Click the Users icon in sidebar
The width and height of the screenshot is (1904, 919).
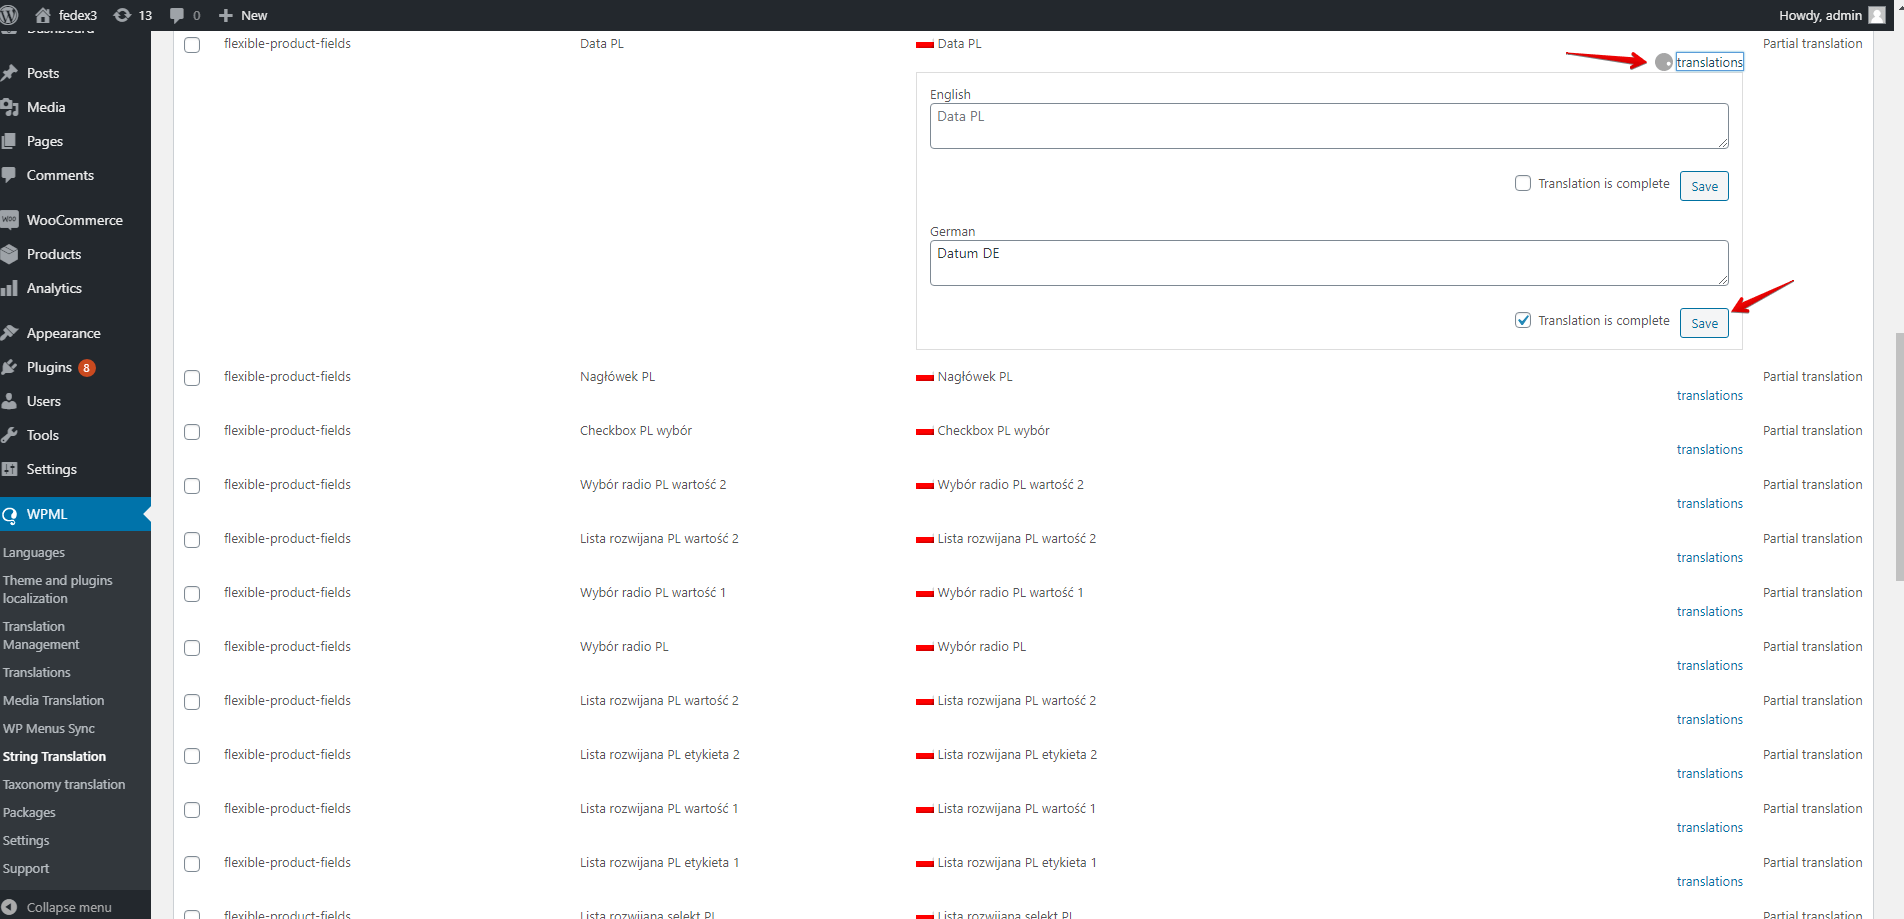[10, 401]
